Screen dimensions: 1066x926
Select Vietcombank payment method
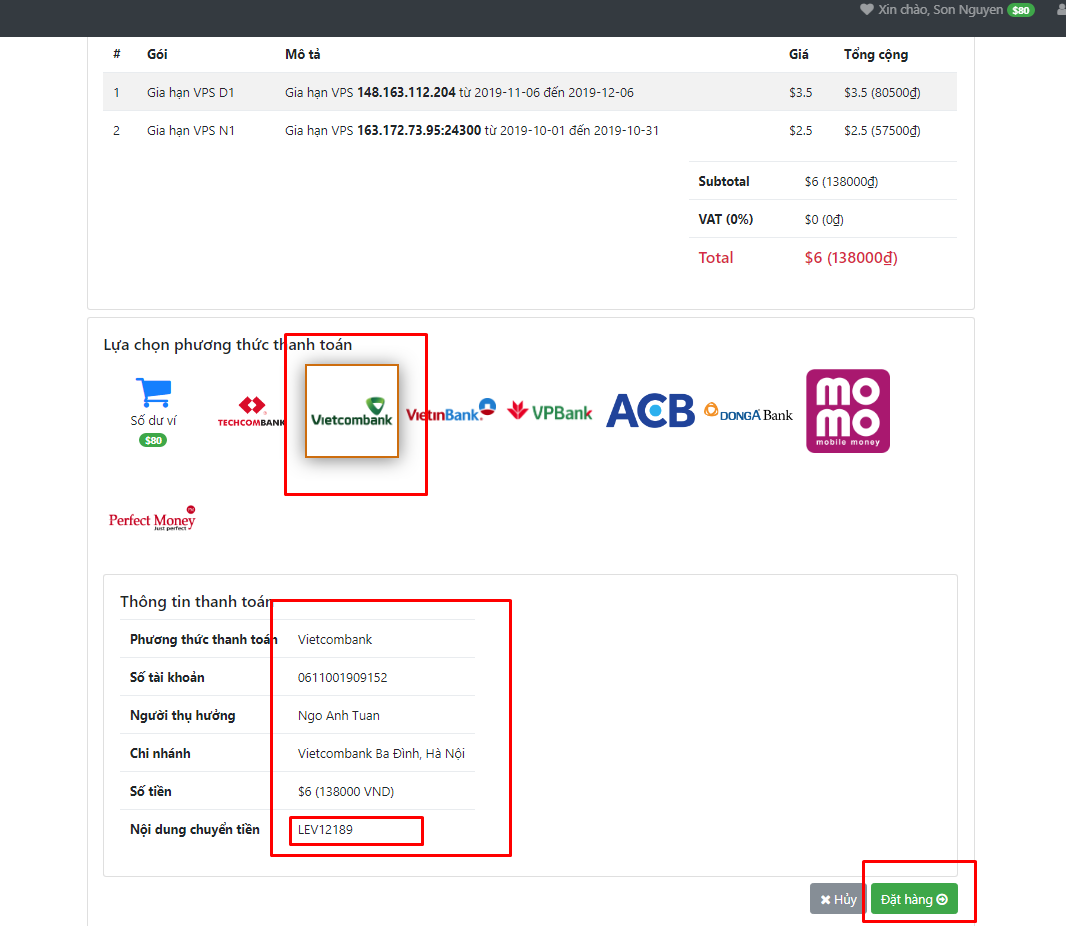pyautogui.click(x=352, y=411)
